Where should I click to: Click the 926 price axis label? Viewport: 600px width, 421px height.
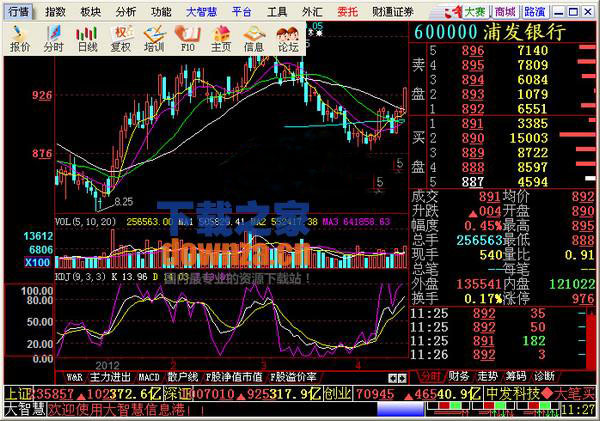(42, 95)
